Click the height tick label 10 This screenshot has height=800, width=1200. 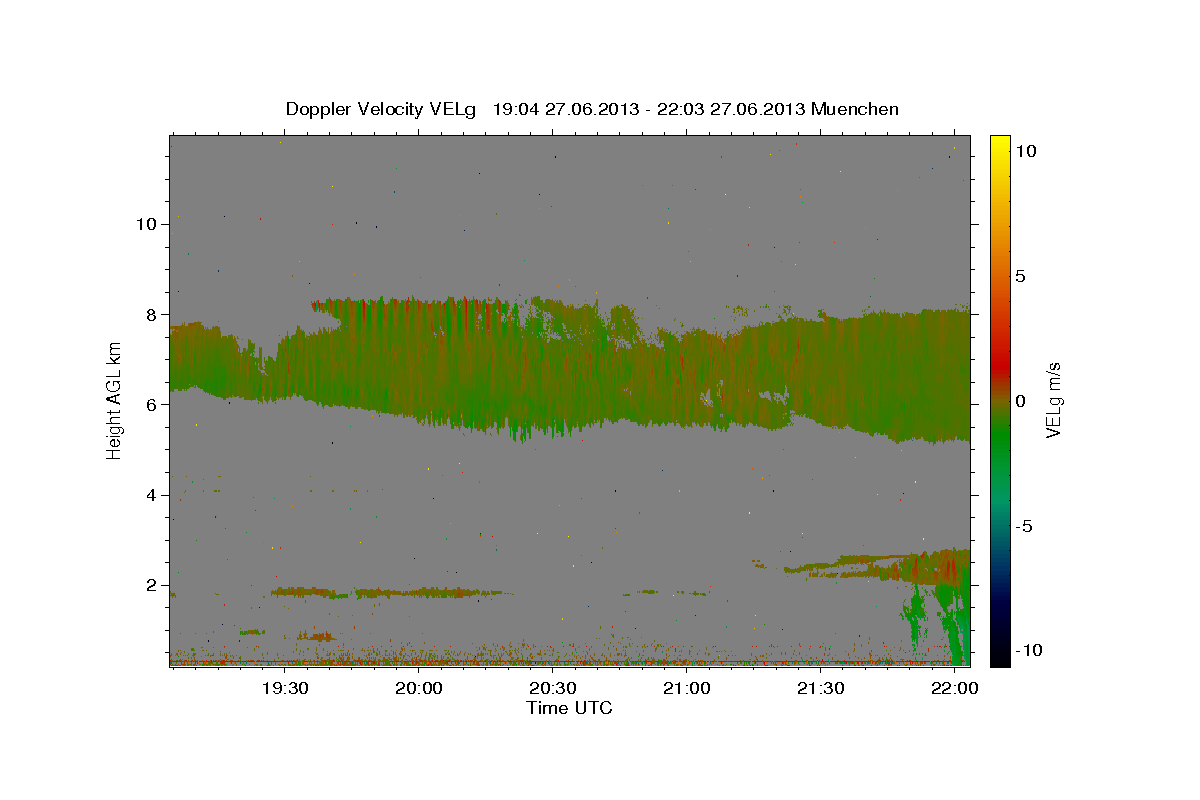(146, 224)
